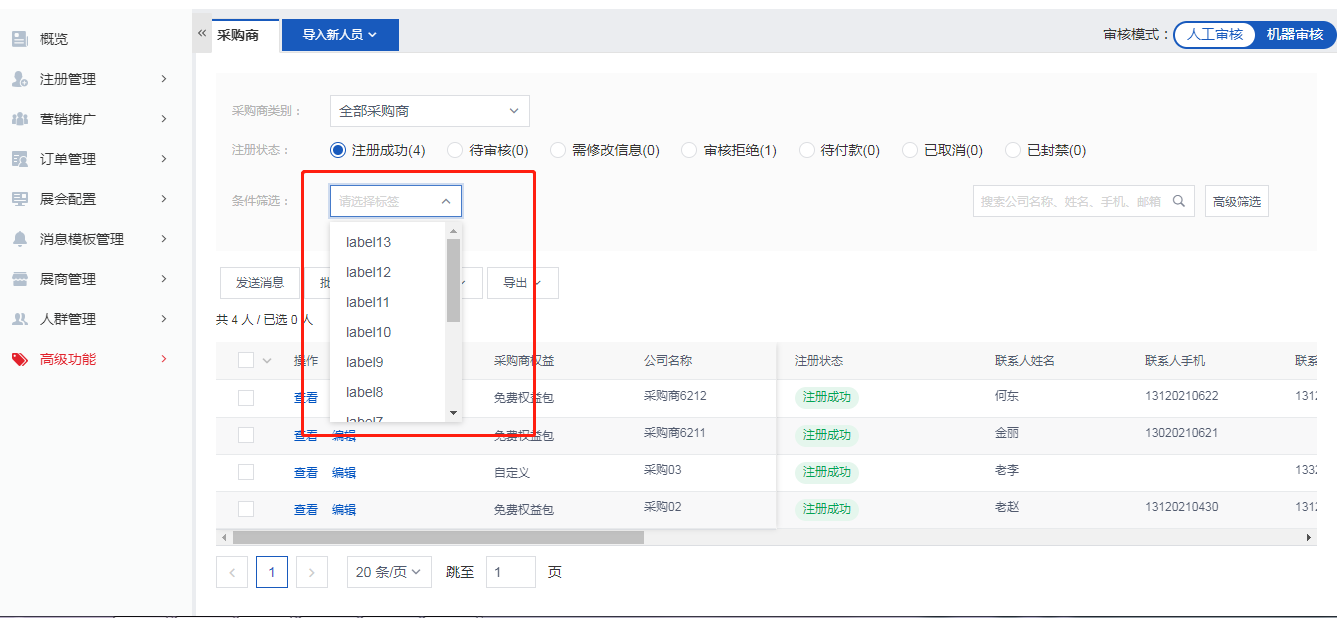The height and width of the screenshot is (618, 1337).
Task: Tick checkbox for row 采购02
Action: [x=246, y=509]
